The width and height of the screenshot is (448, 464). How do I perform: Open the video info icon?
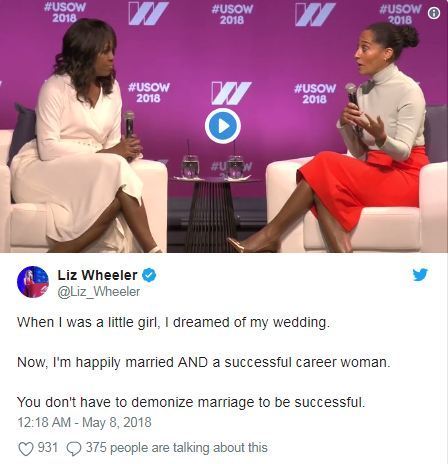tap(434, 13)
